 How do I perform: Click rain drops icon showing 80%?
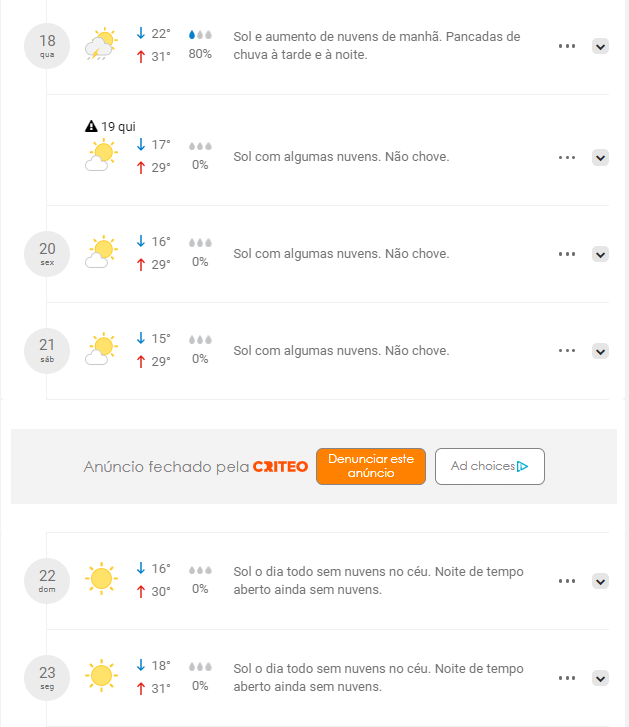tap(200, 35)
